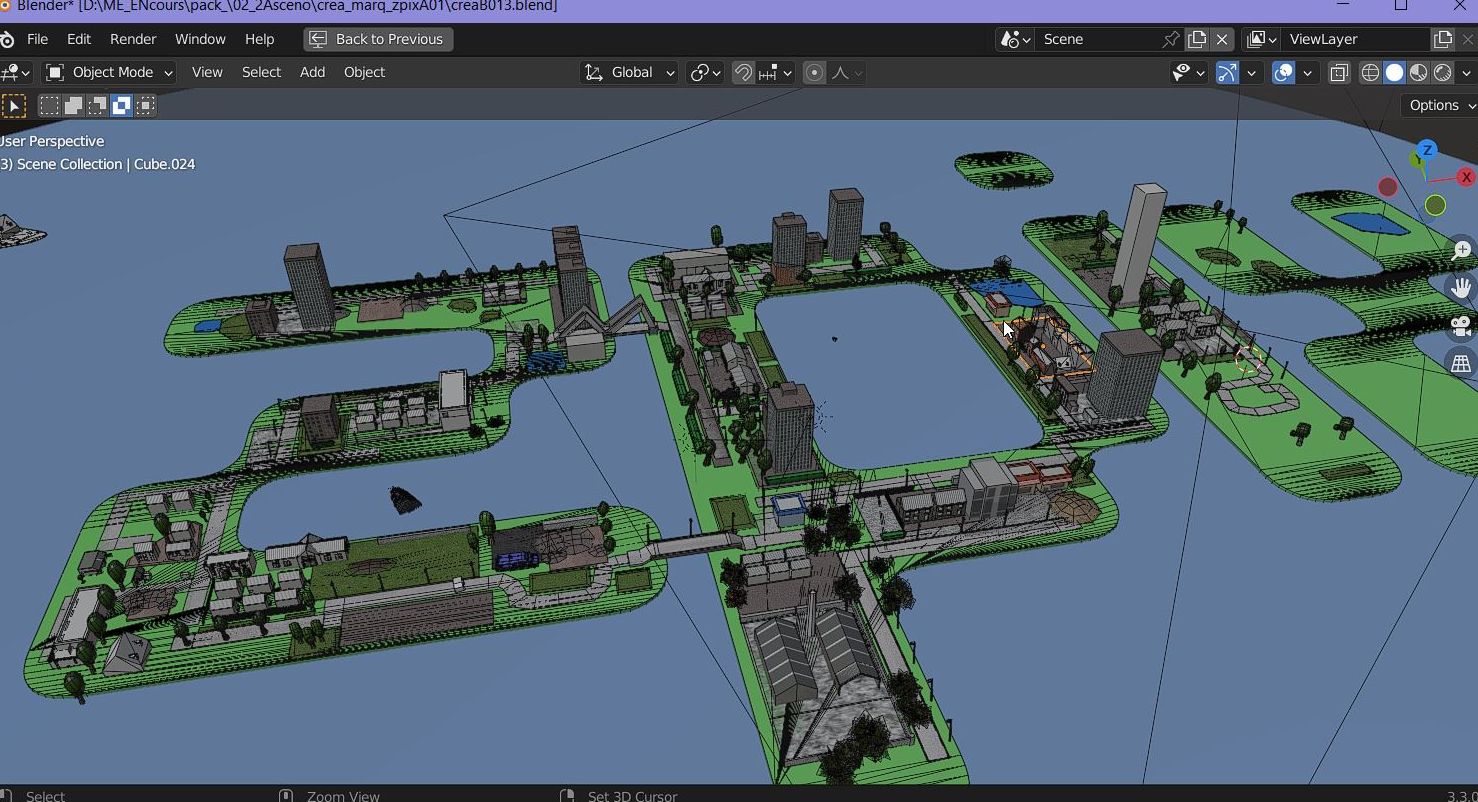
Task: Toggle X-ray display mode
Action: pos(1338,72)
